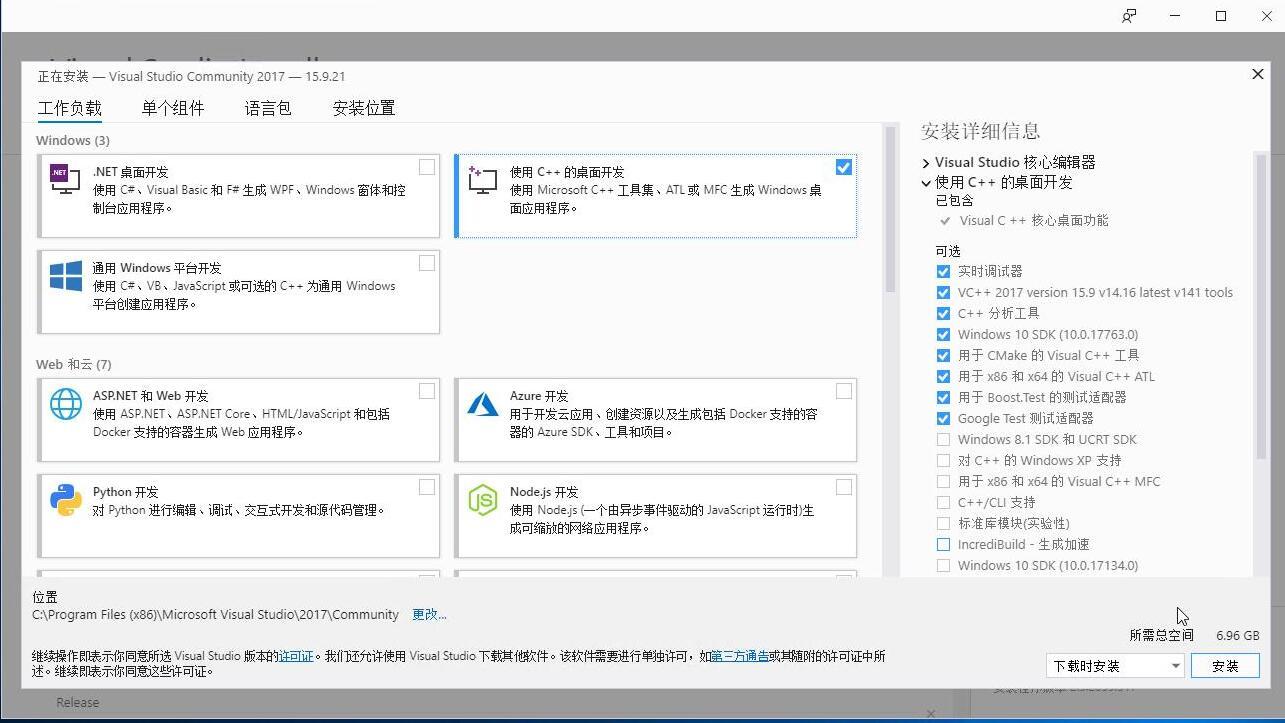This screenshot has width=1285, height=723.
Task: Click the Web 和云 (7) section heading
Action: 74,364
